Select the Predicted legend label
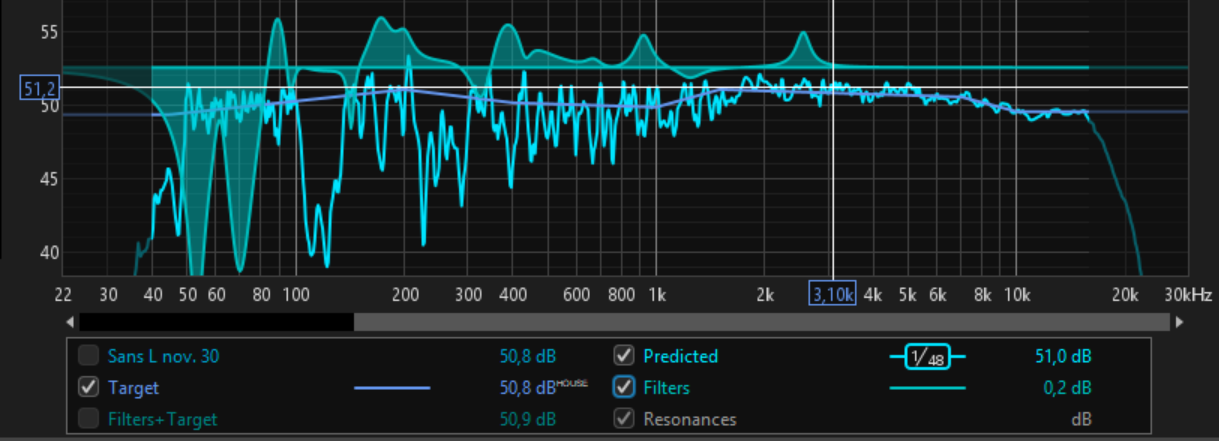 680,356
